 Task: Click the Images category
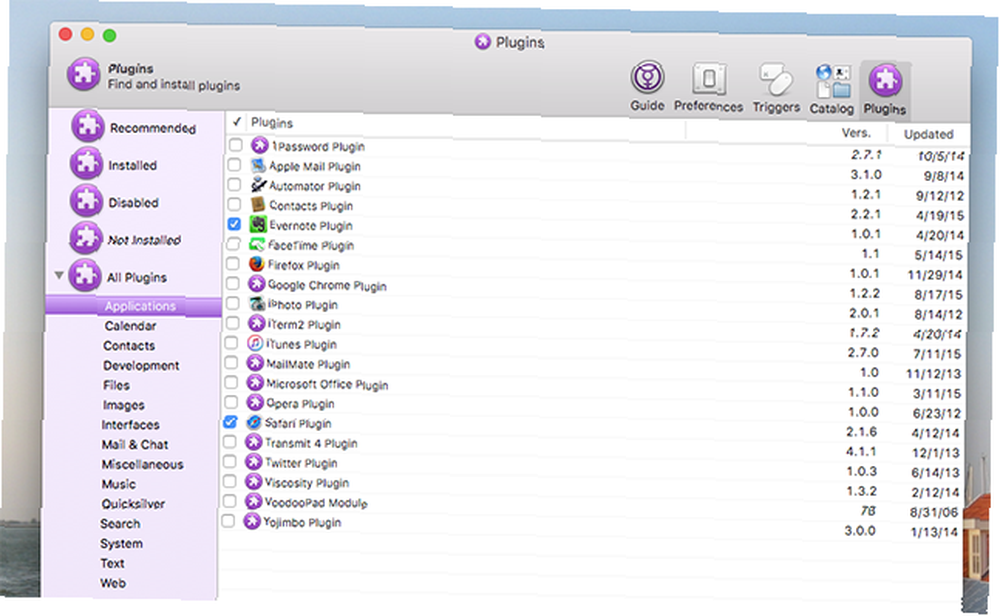124,404
